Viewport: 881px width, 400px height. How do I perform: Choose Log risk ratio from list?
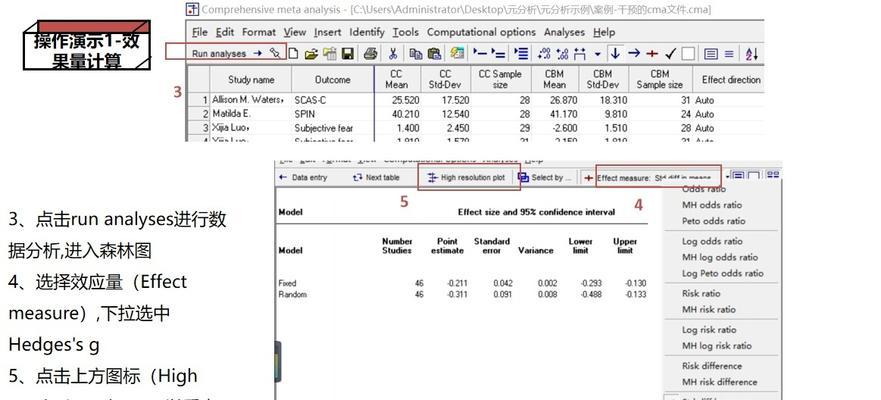[709, 330]
